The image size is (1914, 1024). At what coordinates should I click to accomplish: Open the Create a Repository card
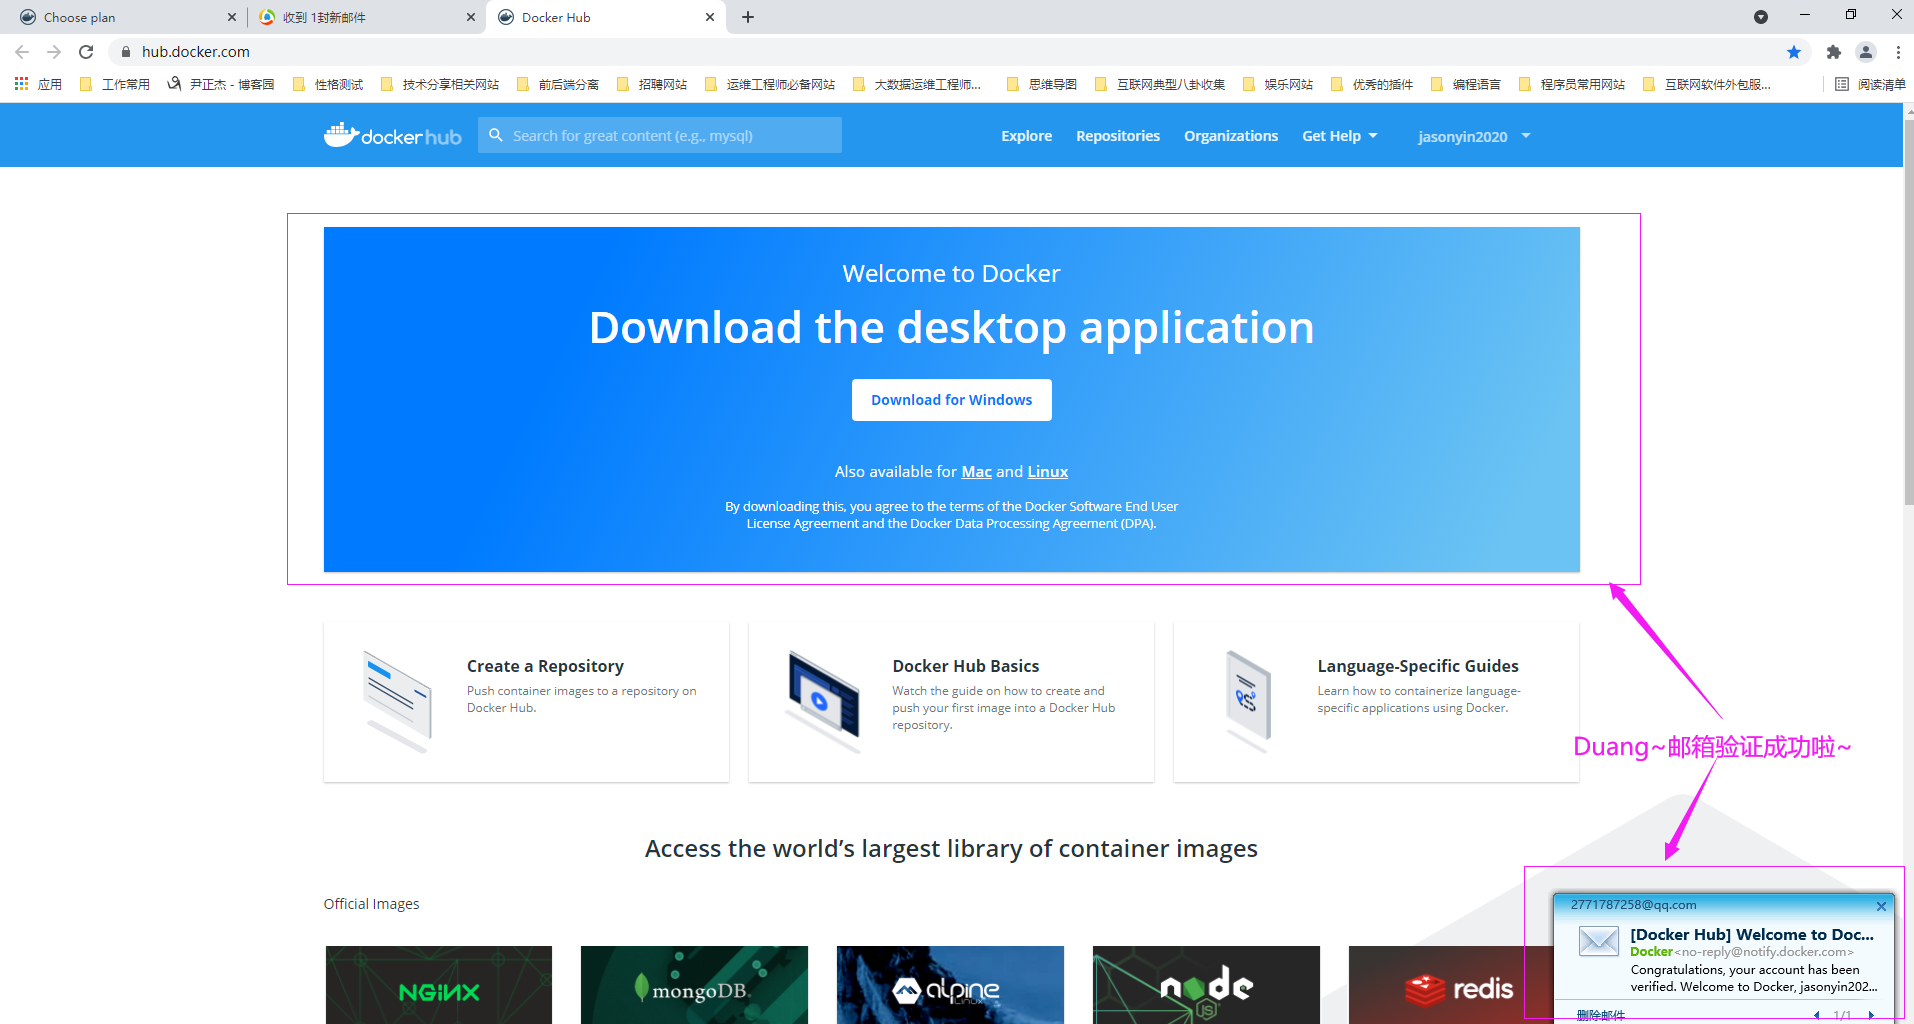(x=526, y=701)
